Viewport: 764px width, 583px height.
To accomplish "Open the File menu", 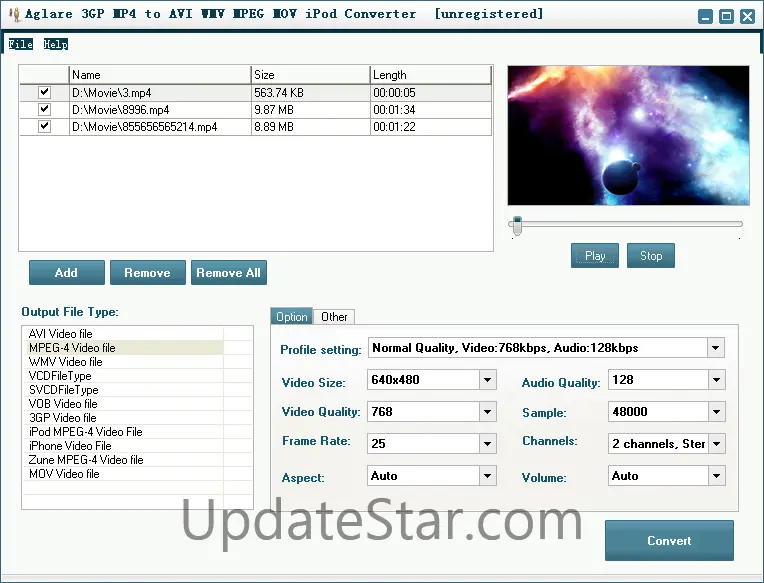I will [20, 44].
